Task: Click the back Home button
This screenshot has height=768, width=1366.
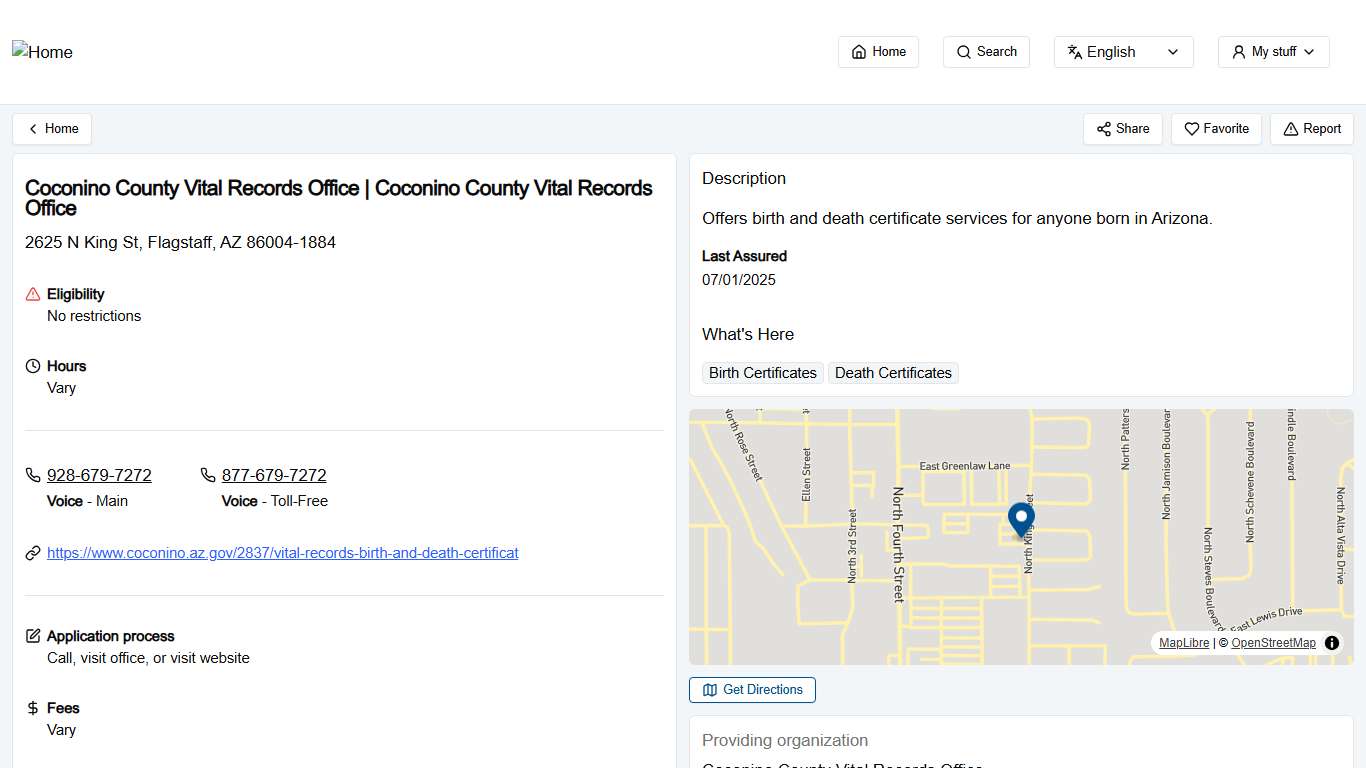Action: click(x=51, y=128)
